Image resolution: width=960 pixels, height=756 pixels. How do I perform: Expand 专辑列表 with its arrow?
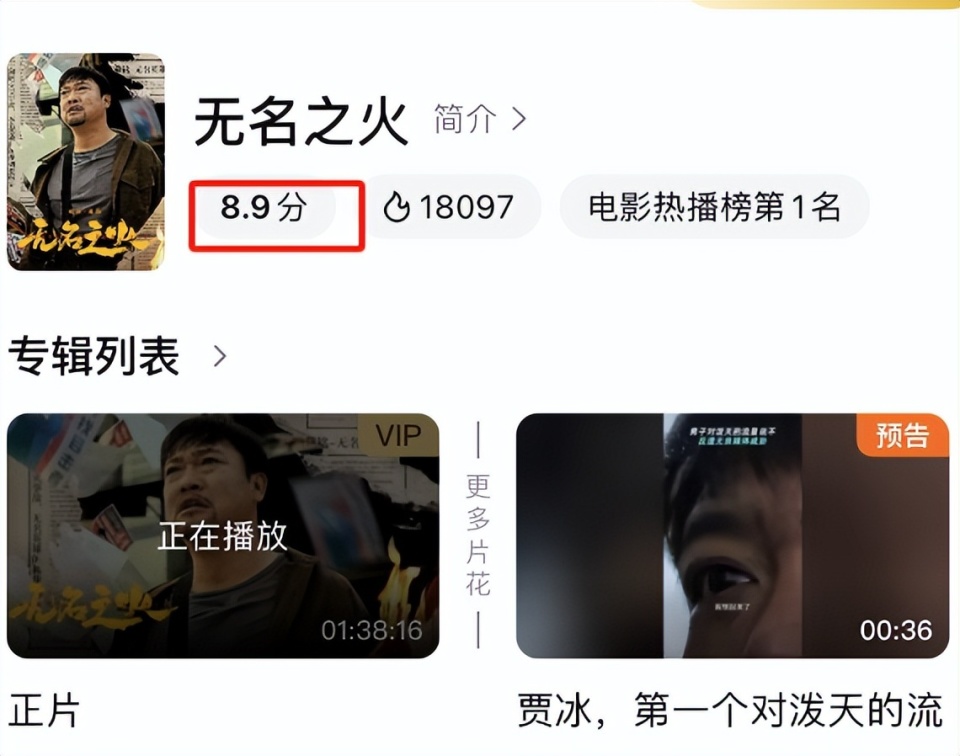(x=220, y=356)
